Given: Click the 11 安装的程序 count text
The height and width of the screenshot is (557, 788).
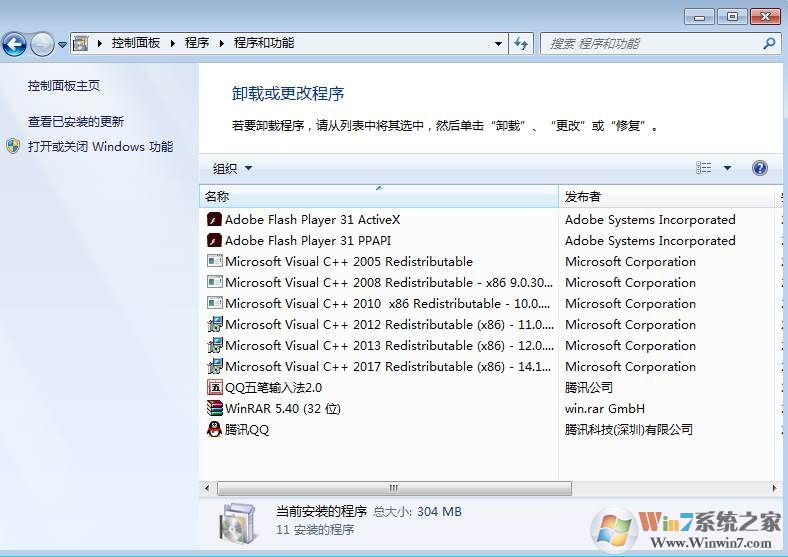Looking at the screenshot, I should pyautogui.click(x=315, y=530).
